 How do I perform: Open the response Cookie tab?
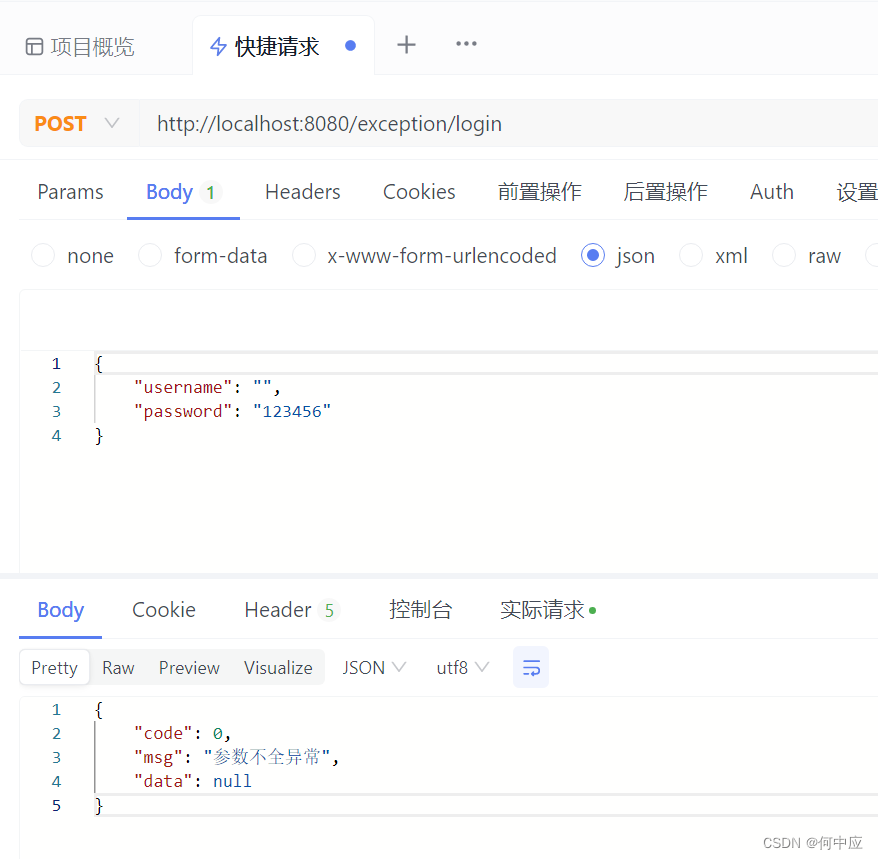164,610
